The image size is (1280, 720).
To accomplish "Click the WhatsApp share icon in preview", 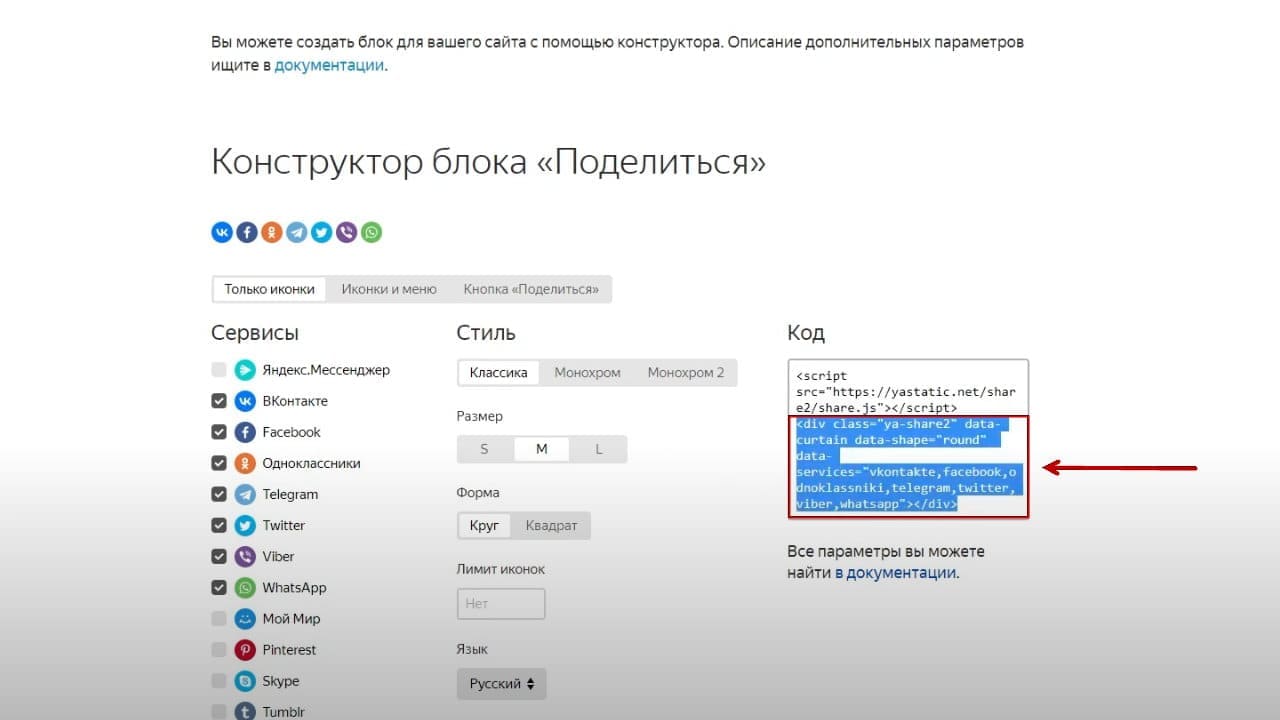I will [372, 232].
